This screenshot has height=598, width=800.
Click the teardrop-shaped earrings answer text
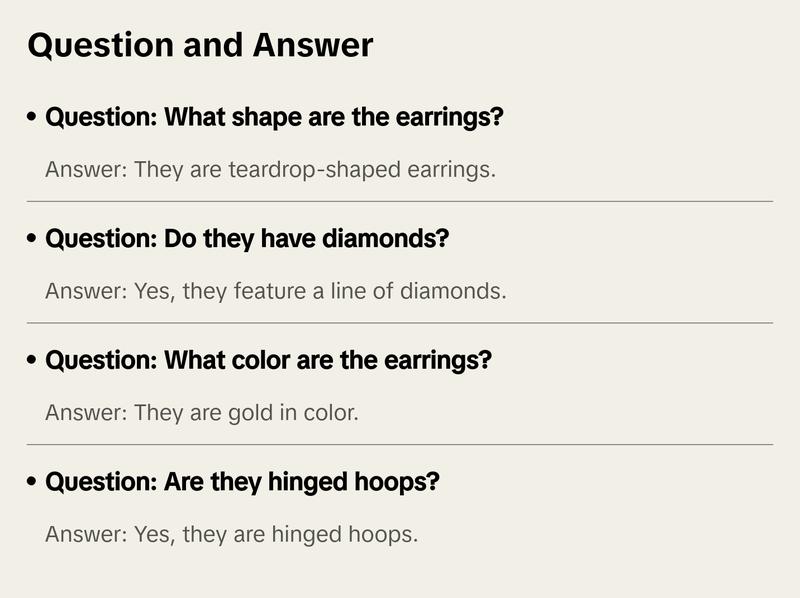point(270,169)
